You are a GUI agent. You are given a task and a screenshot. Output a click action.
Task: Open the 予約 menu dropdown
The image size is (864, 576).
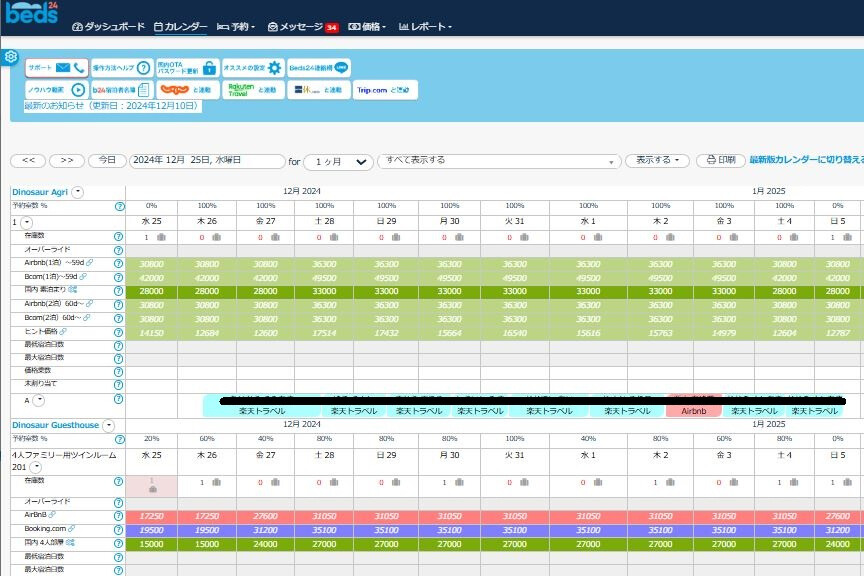(236, 26)
